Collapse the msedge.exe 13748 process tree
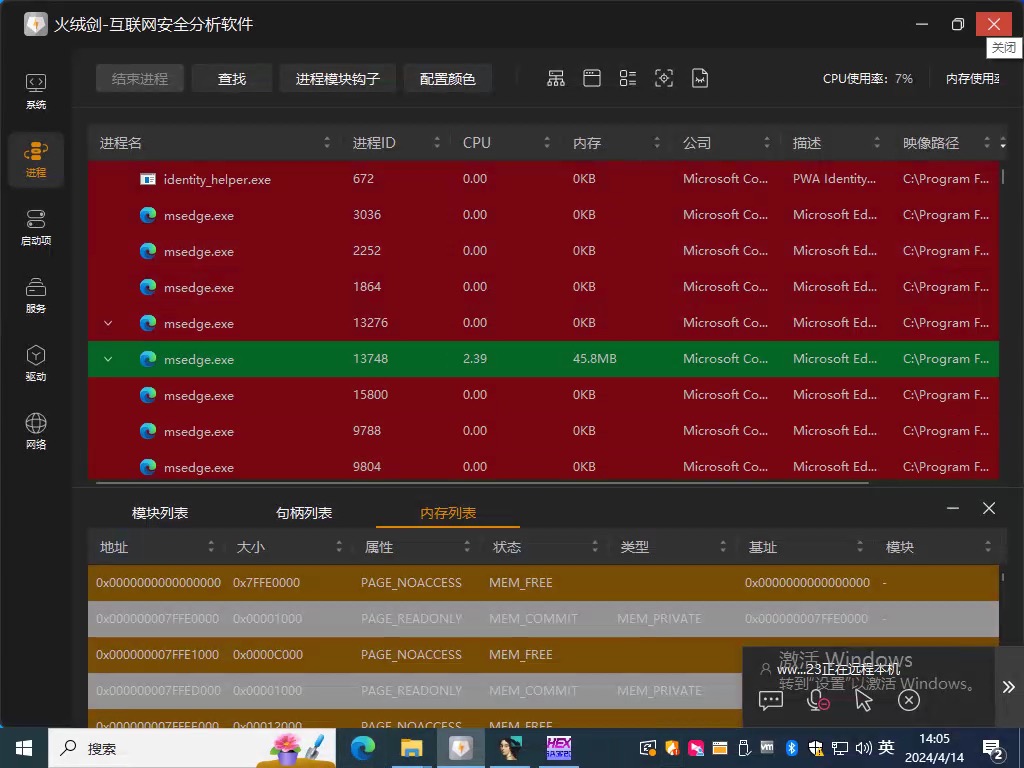The height and width of the screenshot is (768, 1024). pos(108,359)
